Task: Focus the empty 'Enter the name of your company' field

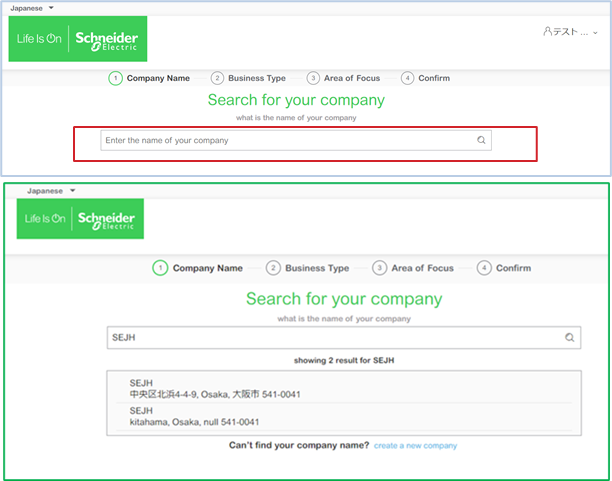Action: [296, 140]
